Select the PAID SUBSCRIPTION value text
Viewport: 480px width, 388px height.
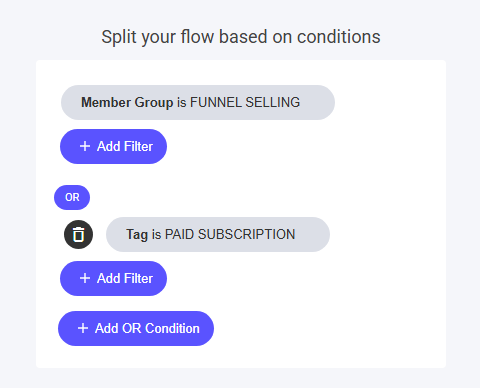(230, 234)
